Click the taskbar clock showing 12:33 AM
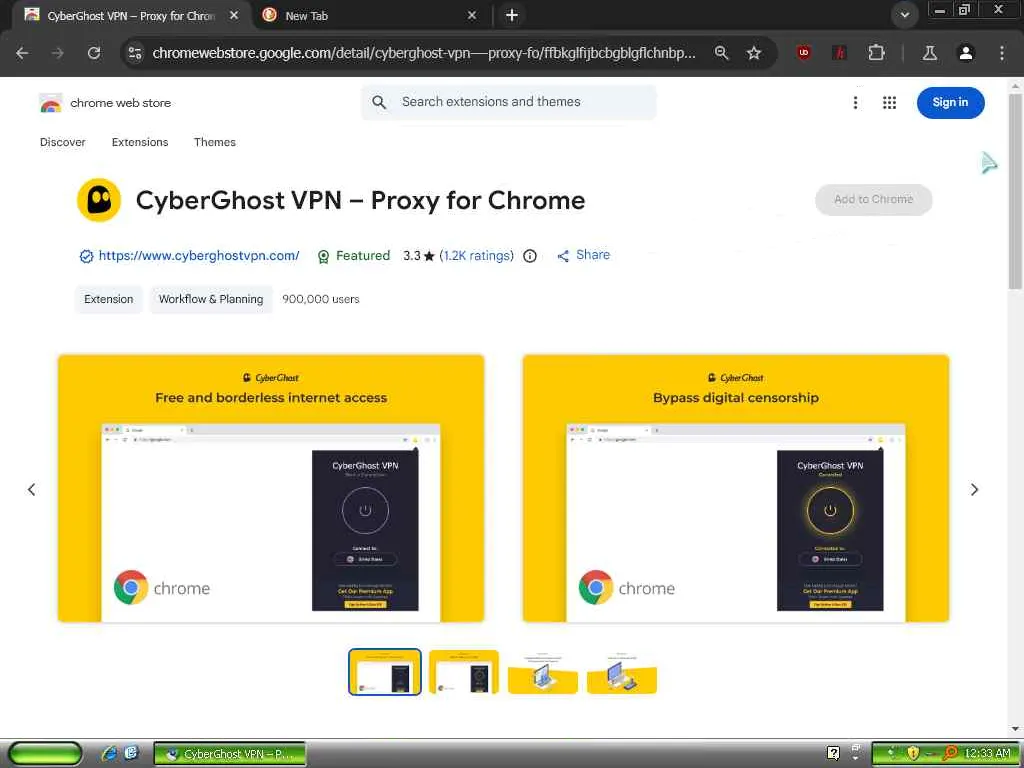1024x768 pixels. click(987, 754)
